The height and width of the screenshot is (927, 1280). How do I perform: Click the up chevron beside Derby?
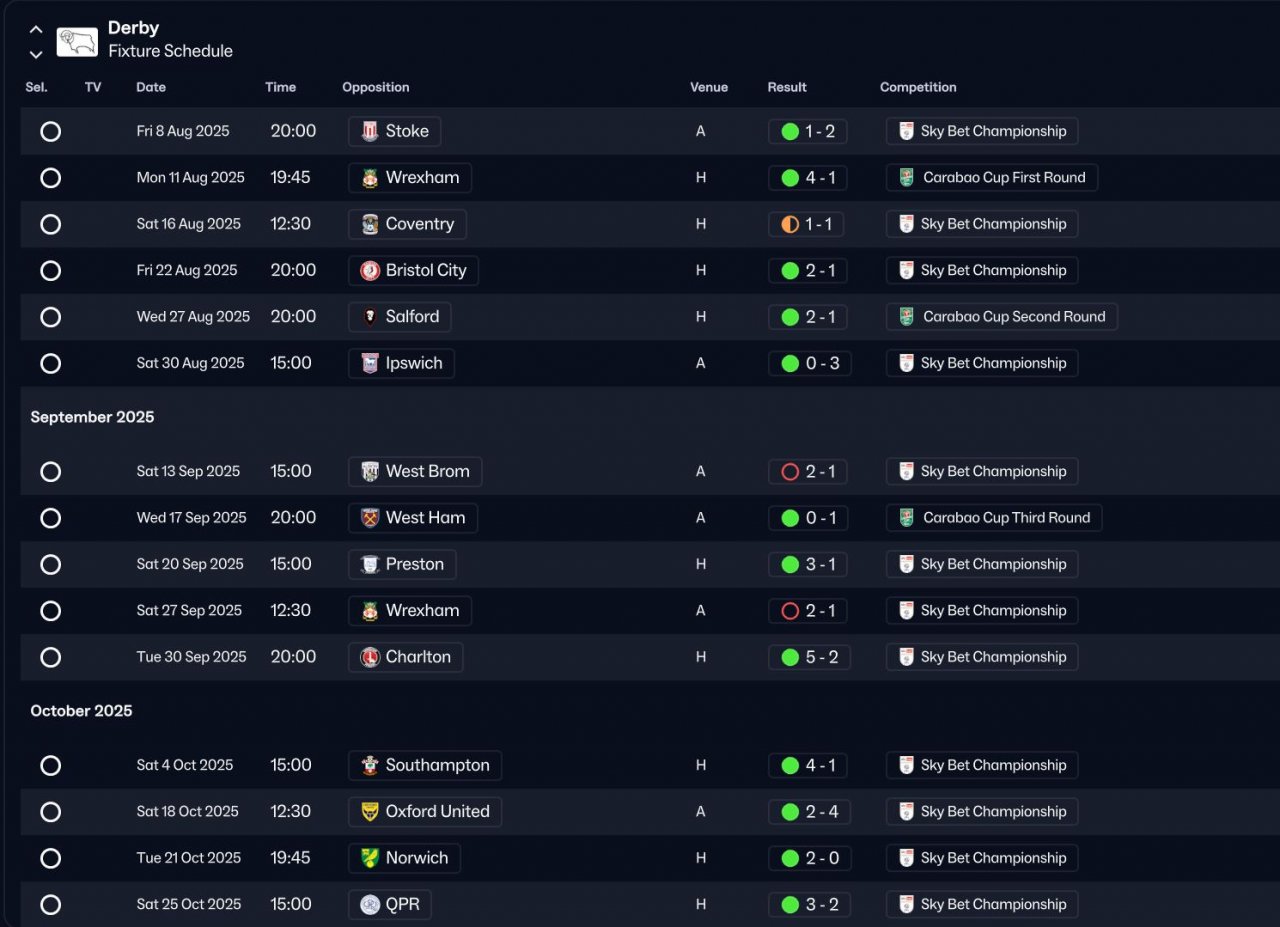36,30
